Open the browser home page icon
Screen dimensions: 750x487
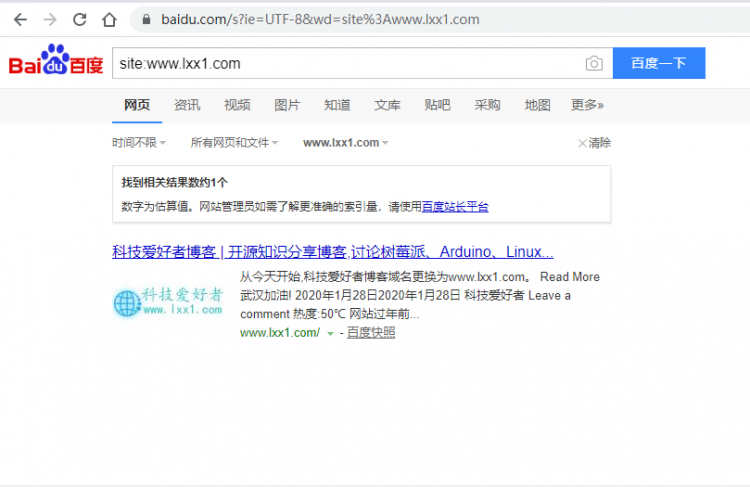110,20
